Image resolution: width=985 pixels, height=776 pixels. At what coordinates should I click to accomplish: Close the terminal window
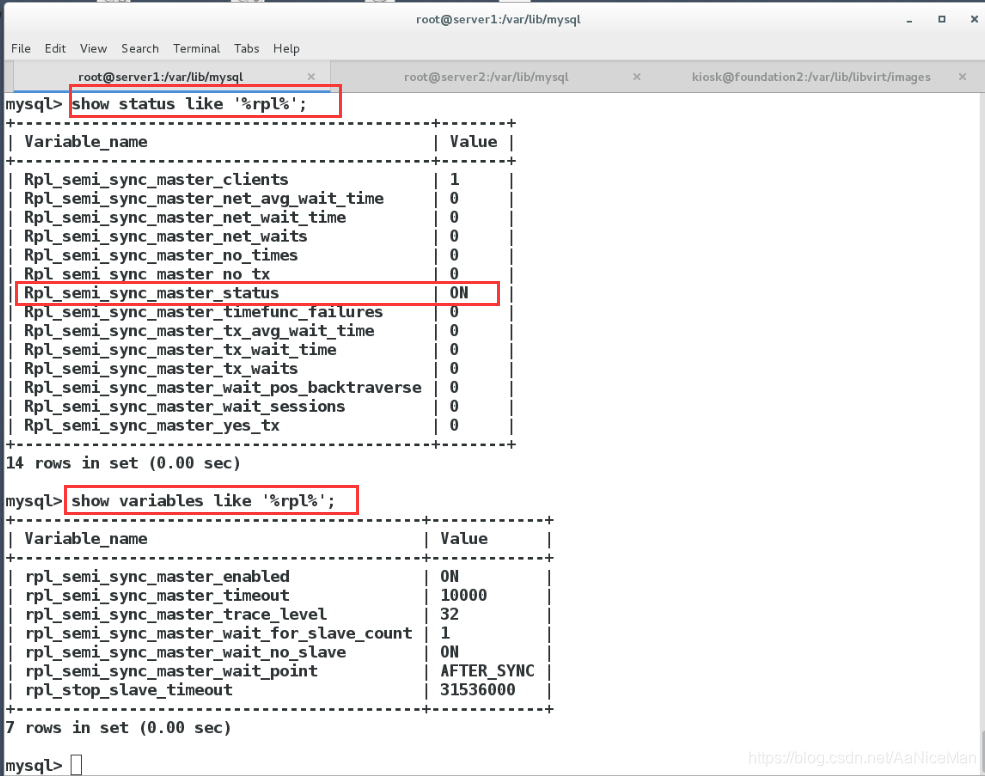pos(974,19)
